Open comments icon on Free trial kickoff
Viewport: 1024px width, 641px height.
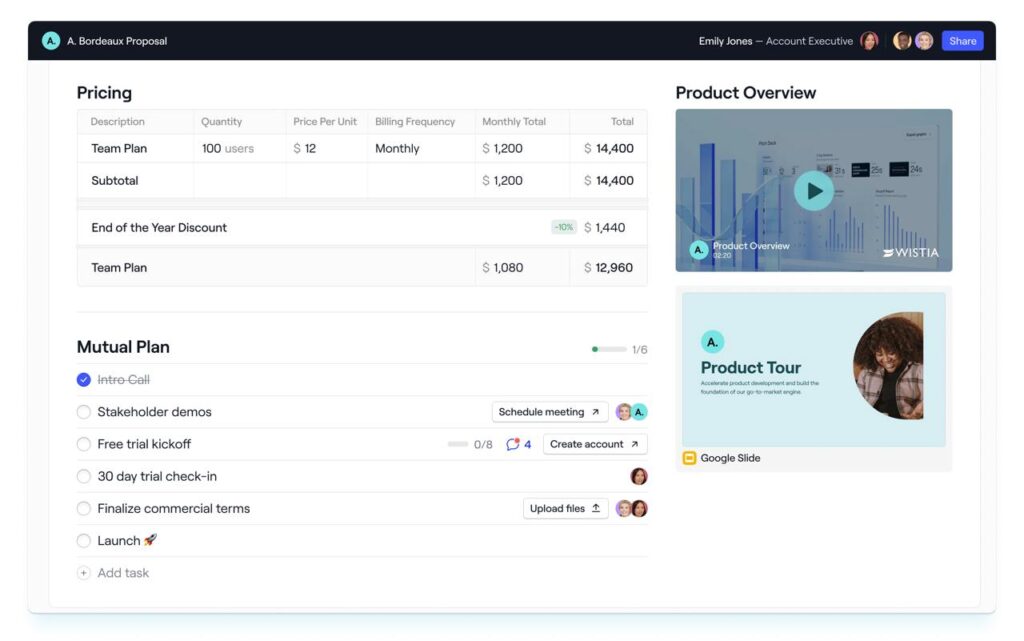point(513,444)
